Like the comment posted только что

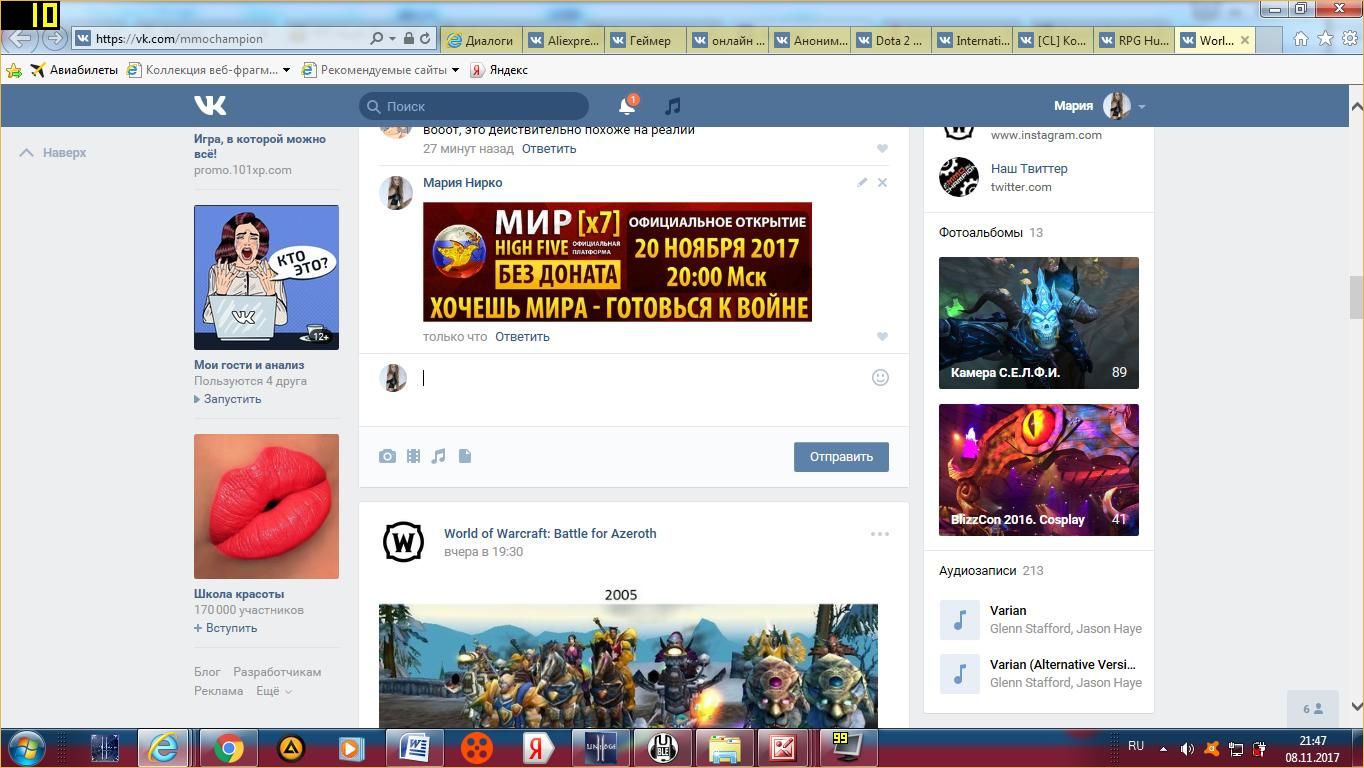click(882, 336)
